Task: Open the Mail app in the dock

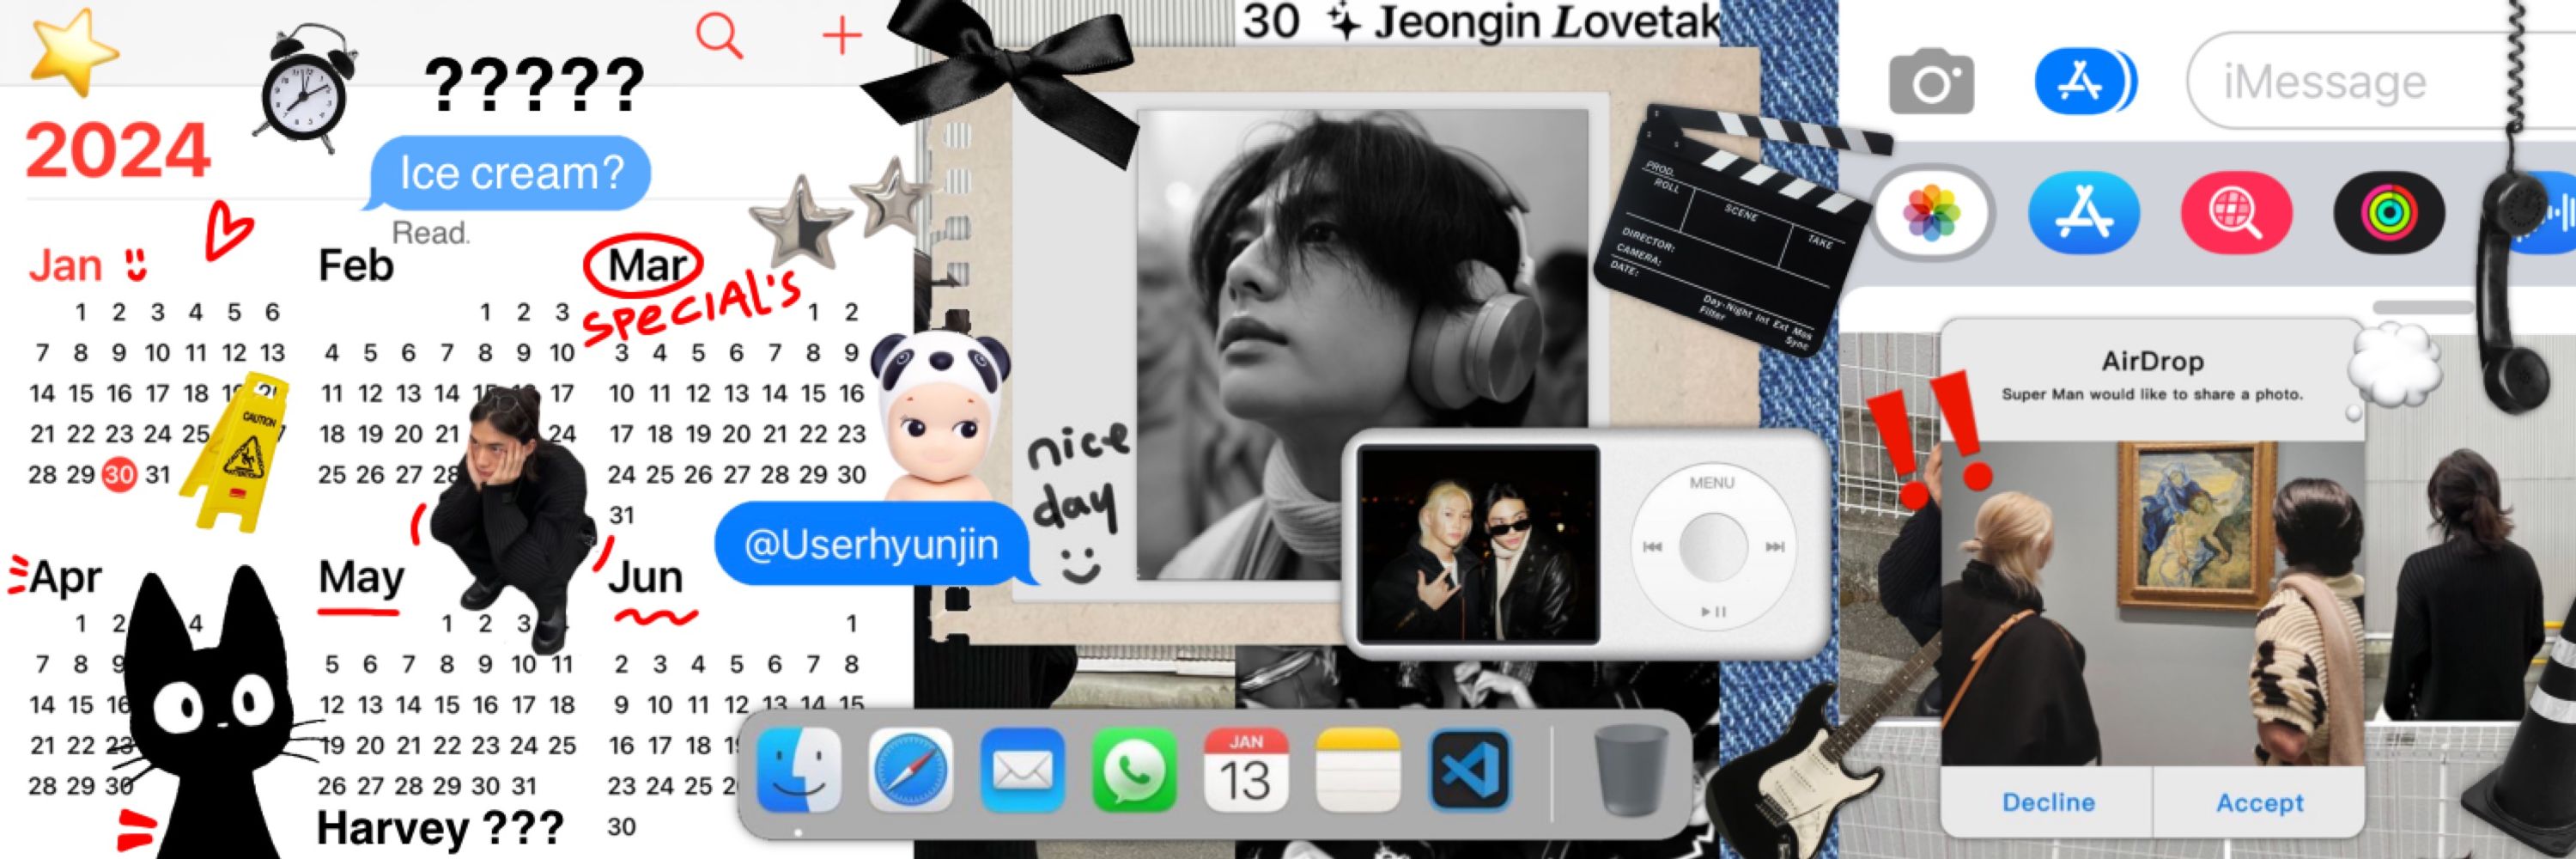Action: pos(1022,771)
